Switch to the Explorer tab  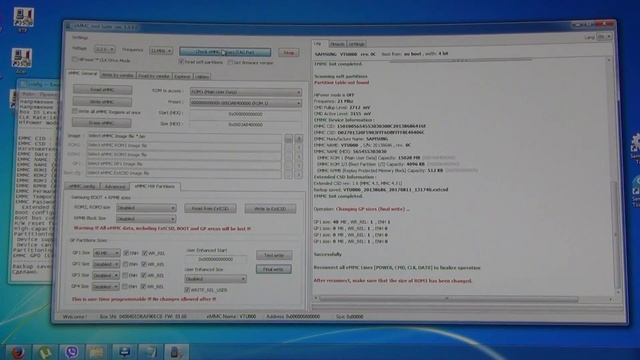[x=182, y=76]
